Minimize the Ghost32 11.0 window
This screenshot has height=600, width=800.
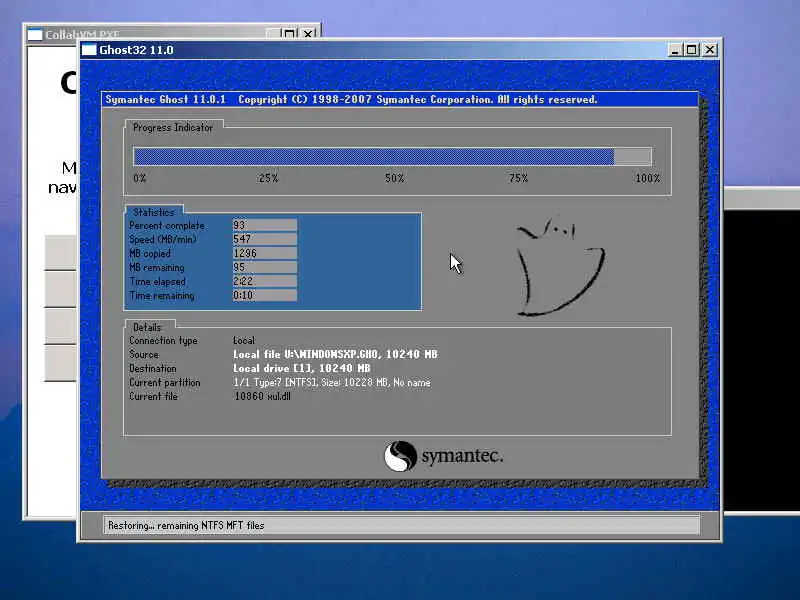(x=674, y=49)
